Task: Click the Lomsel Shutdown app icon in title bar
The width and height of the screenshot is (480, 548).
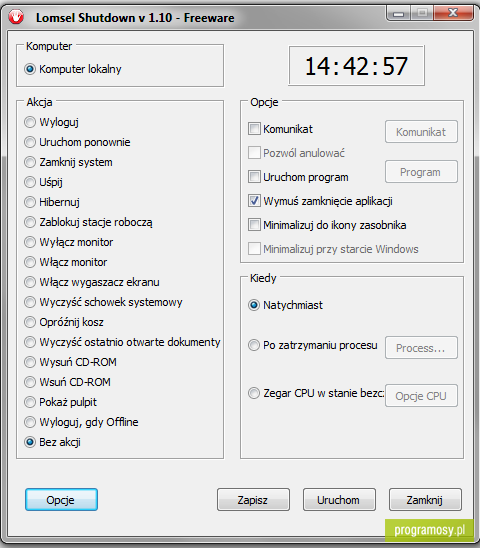Action: coord(16,17)
